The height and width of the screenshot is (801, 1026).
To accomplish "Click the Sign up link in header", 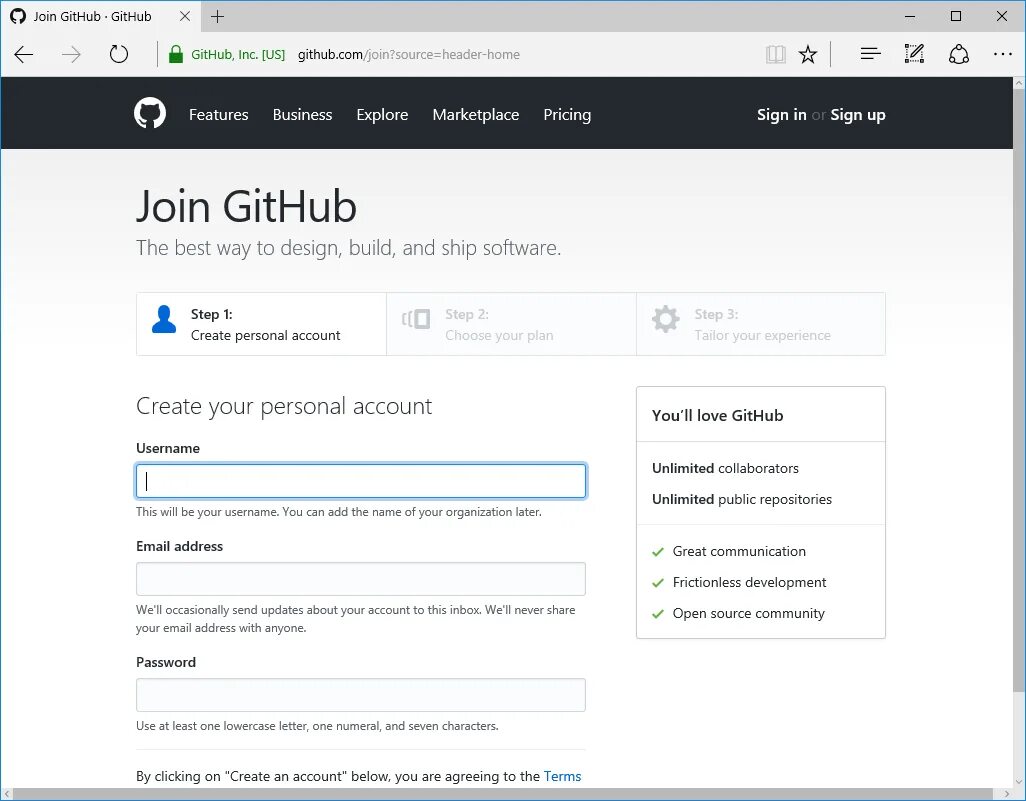I will (858, 115).
